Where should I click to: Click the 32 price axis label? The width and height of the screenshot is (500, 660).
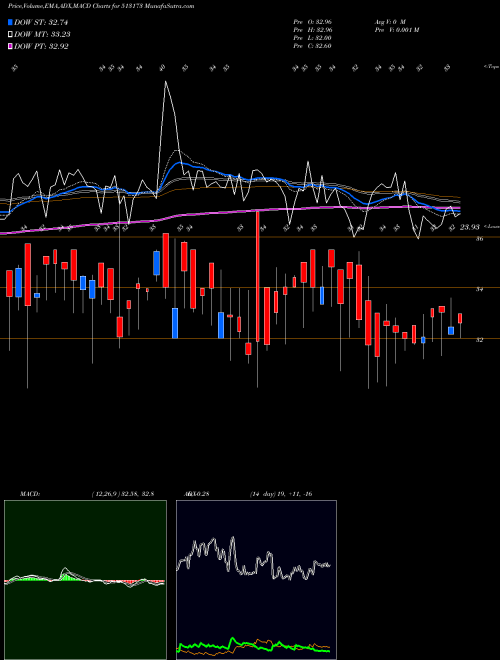tap(479, 340)
